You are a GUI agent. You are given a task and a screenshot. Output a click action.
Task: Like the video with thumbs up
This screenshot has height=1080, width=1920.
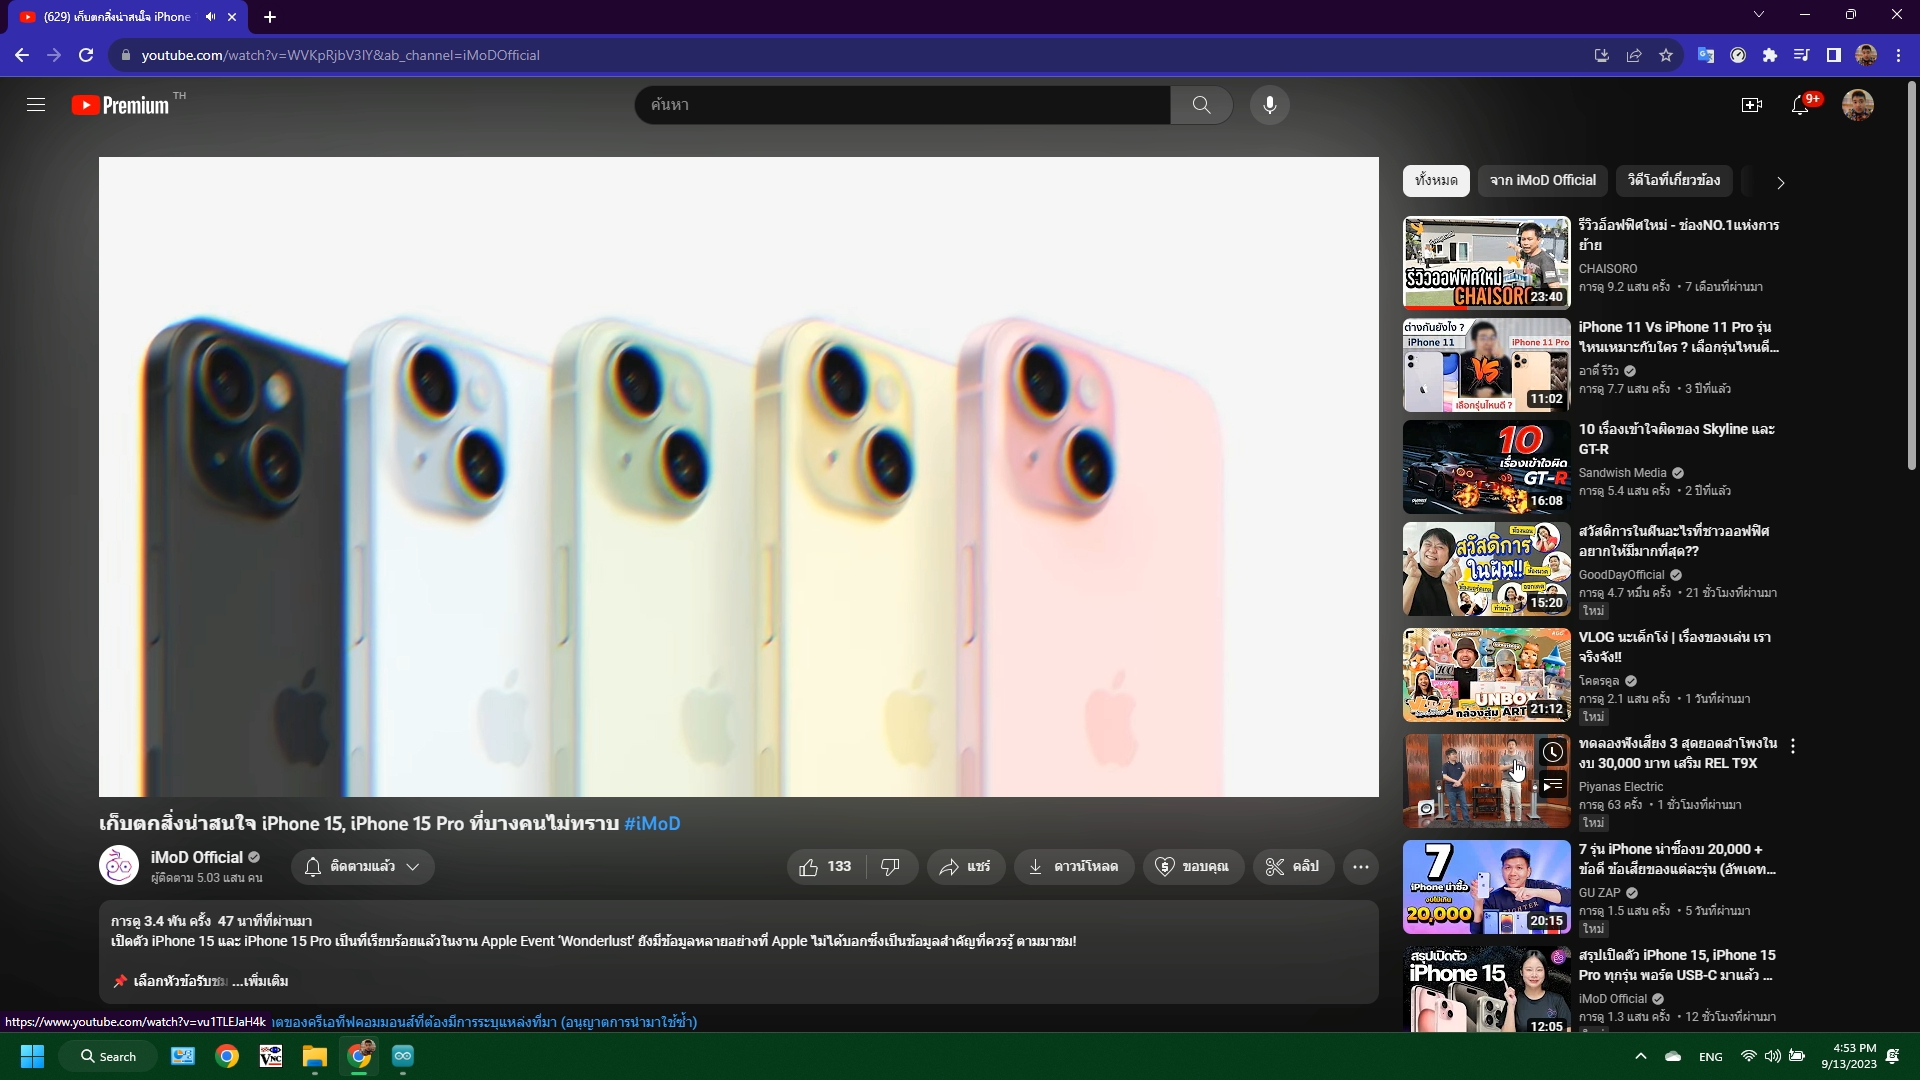(826, 867)
